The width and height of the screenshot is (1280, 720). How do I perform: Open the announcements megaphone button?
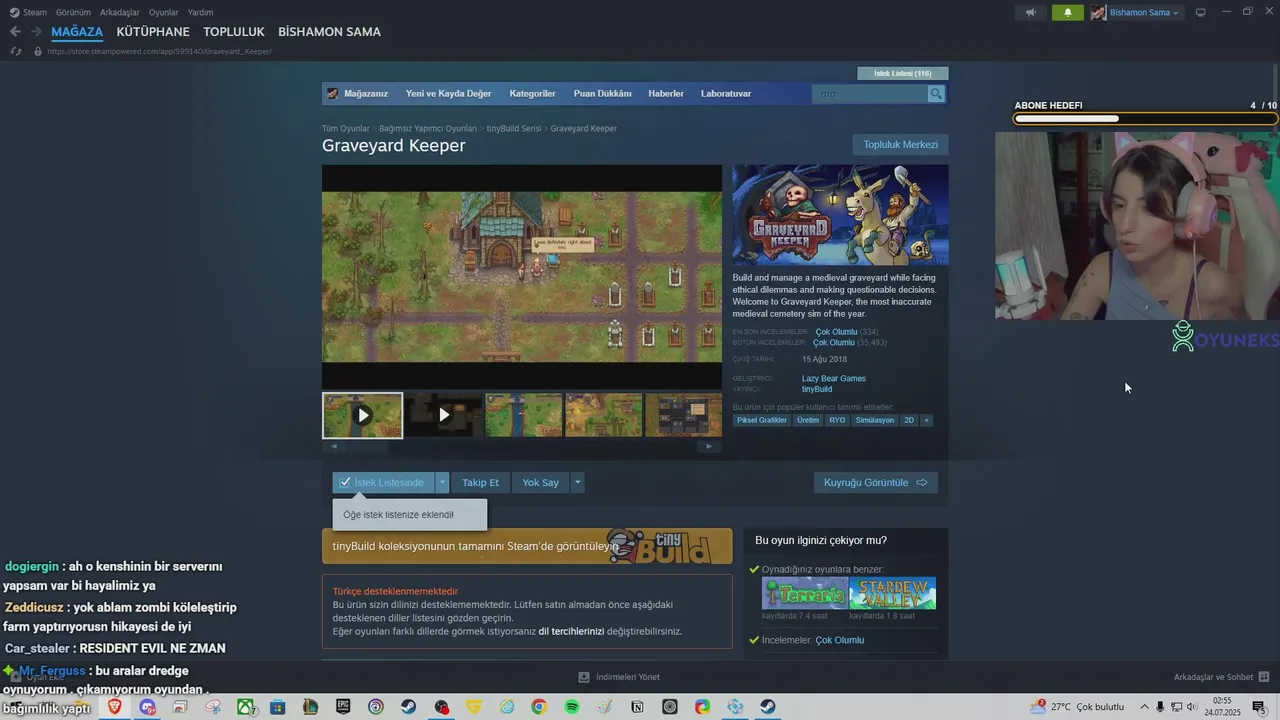click(1030, 12)
